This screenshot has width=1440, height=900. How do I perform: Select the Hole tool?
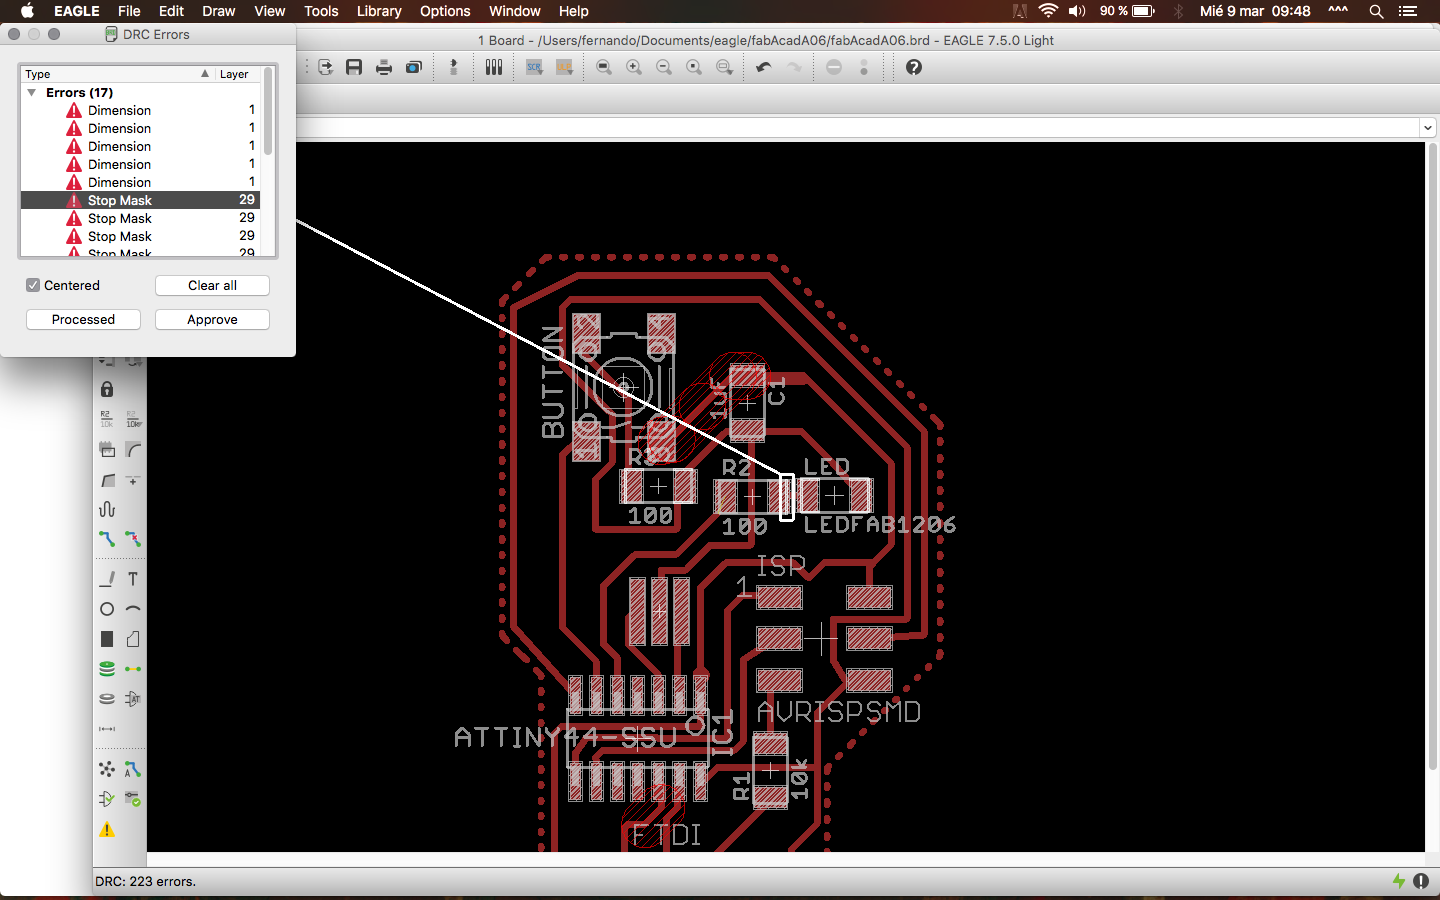coord(107,699)
